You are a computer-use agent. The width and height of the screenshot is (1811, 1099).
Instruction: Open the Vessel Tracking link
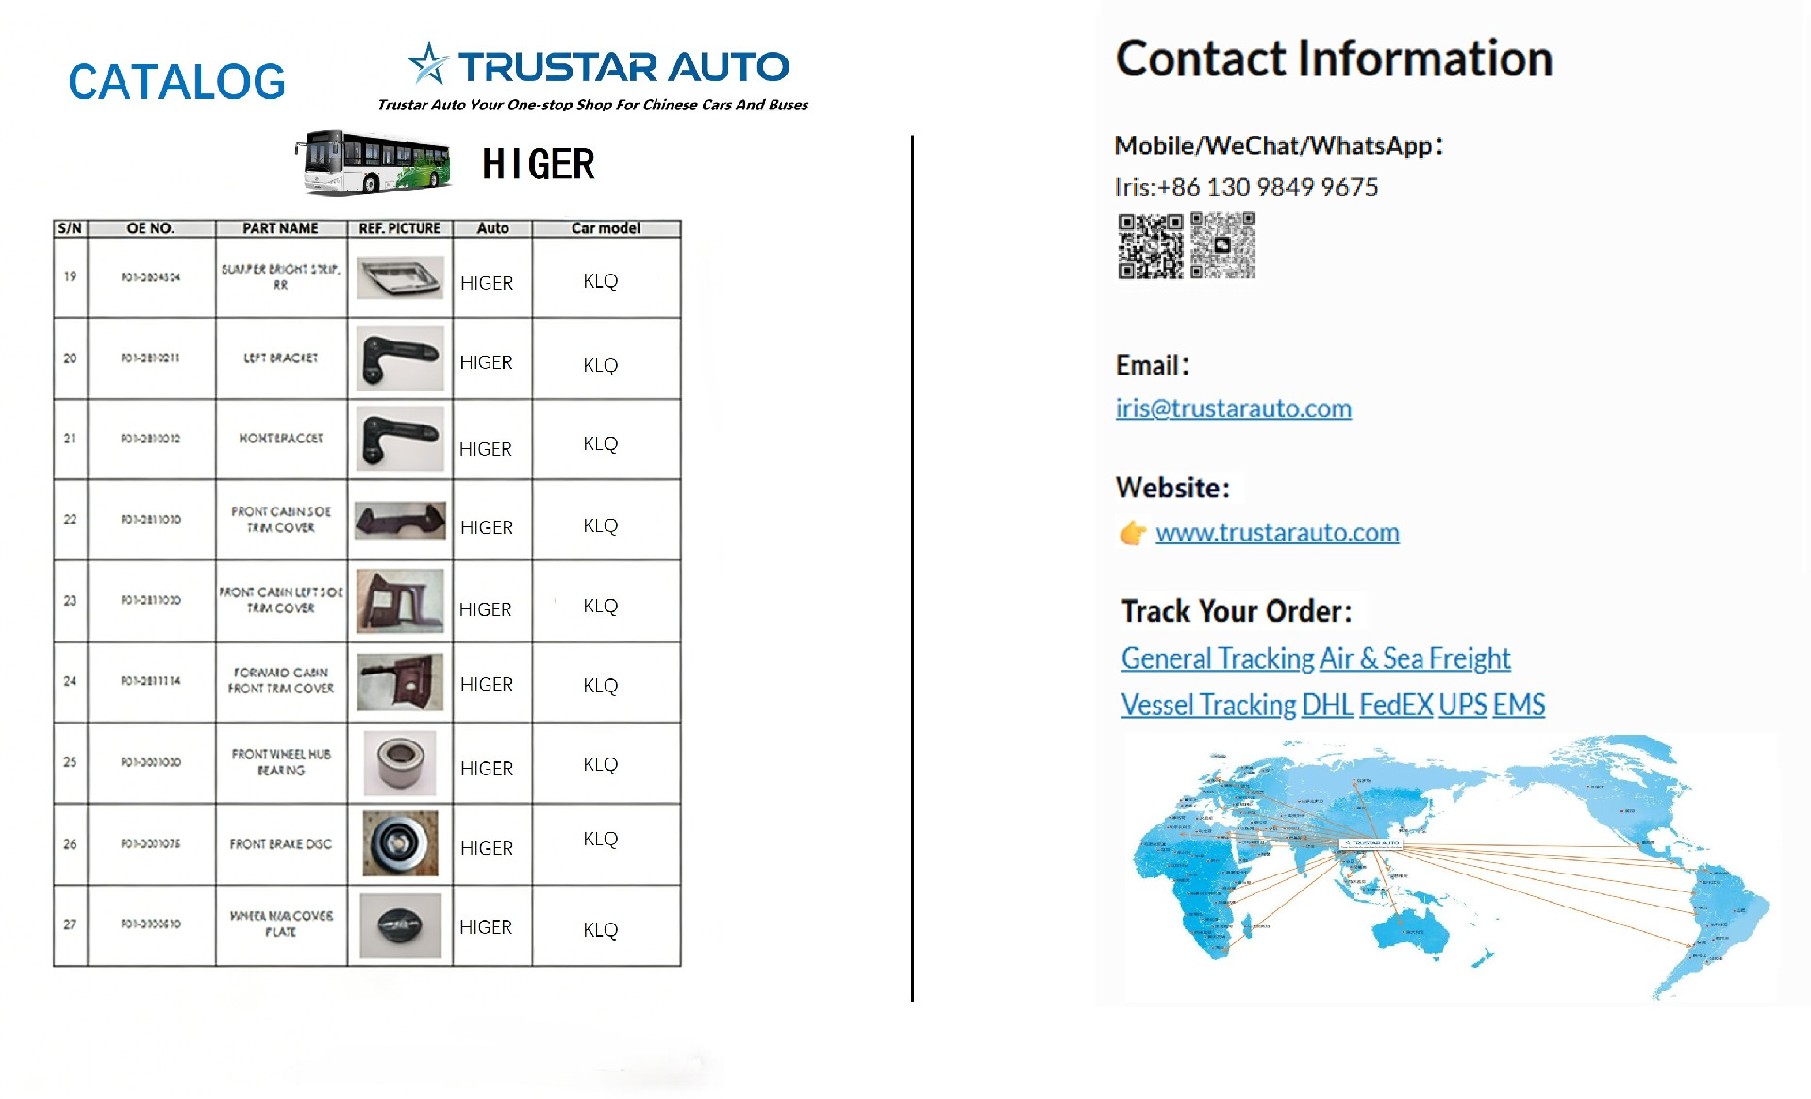point(1208,705)
